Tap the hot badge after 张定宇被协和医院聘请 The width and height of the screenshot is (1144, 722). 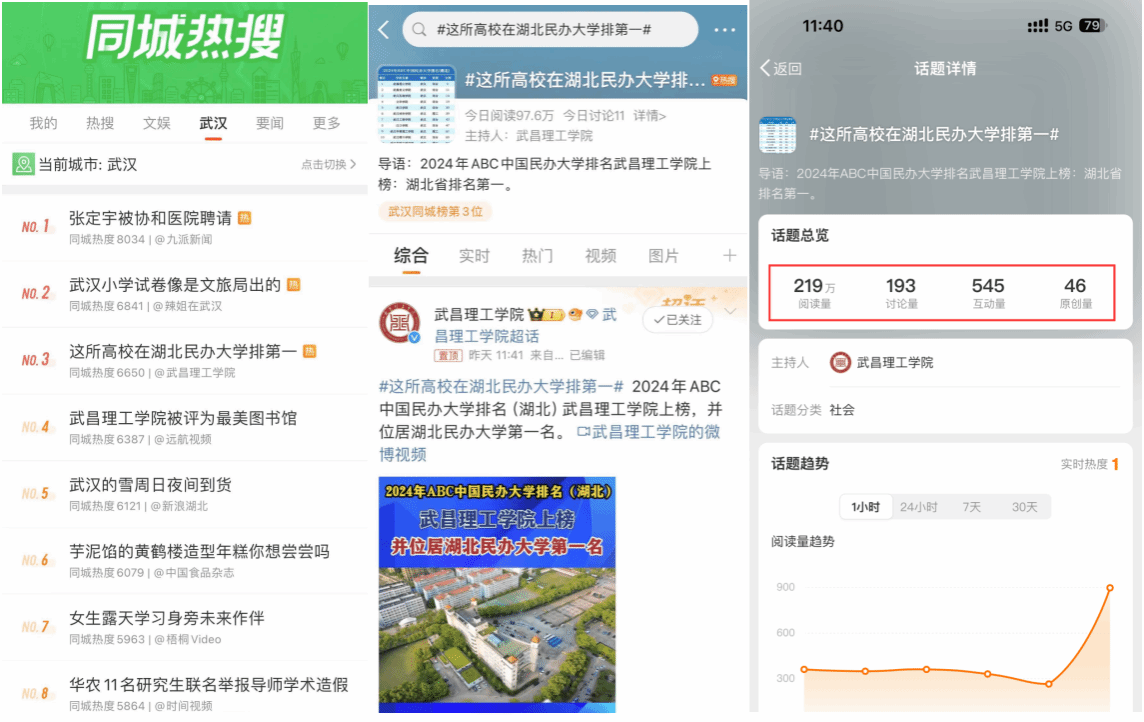click(x=245, y=218)
